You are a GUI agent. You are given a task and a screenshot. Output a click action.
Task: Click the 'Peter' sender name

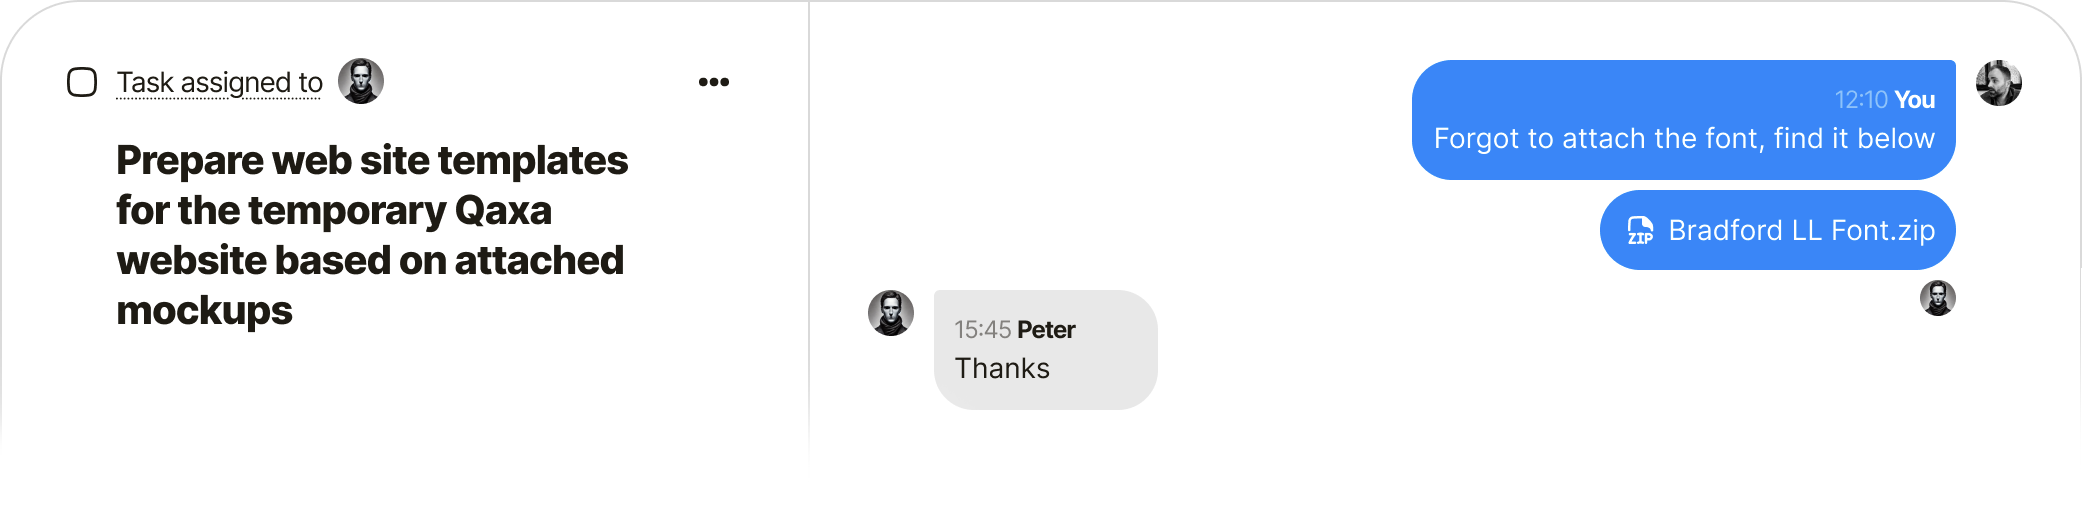1046,330
